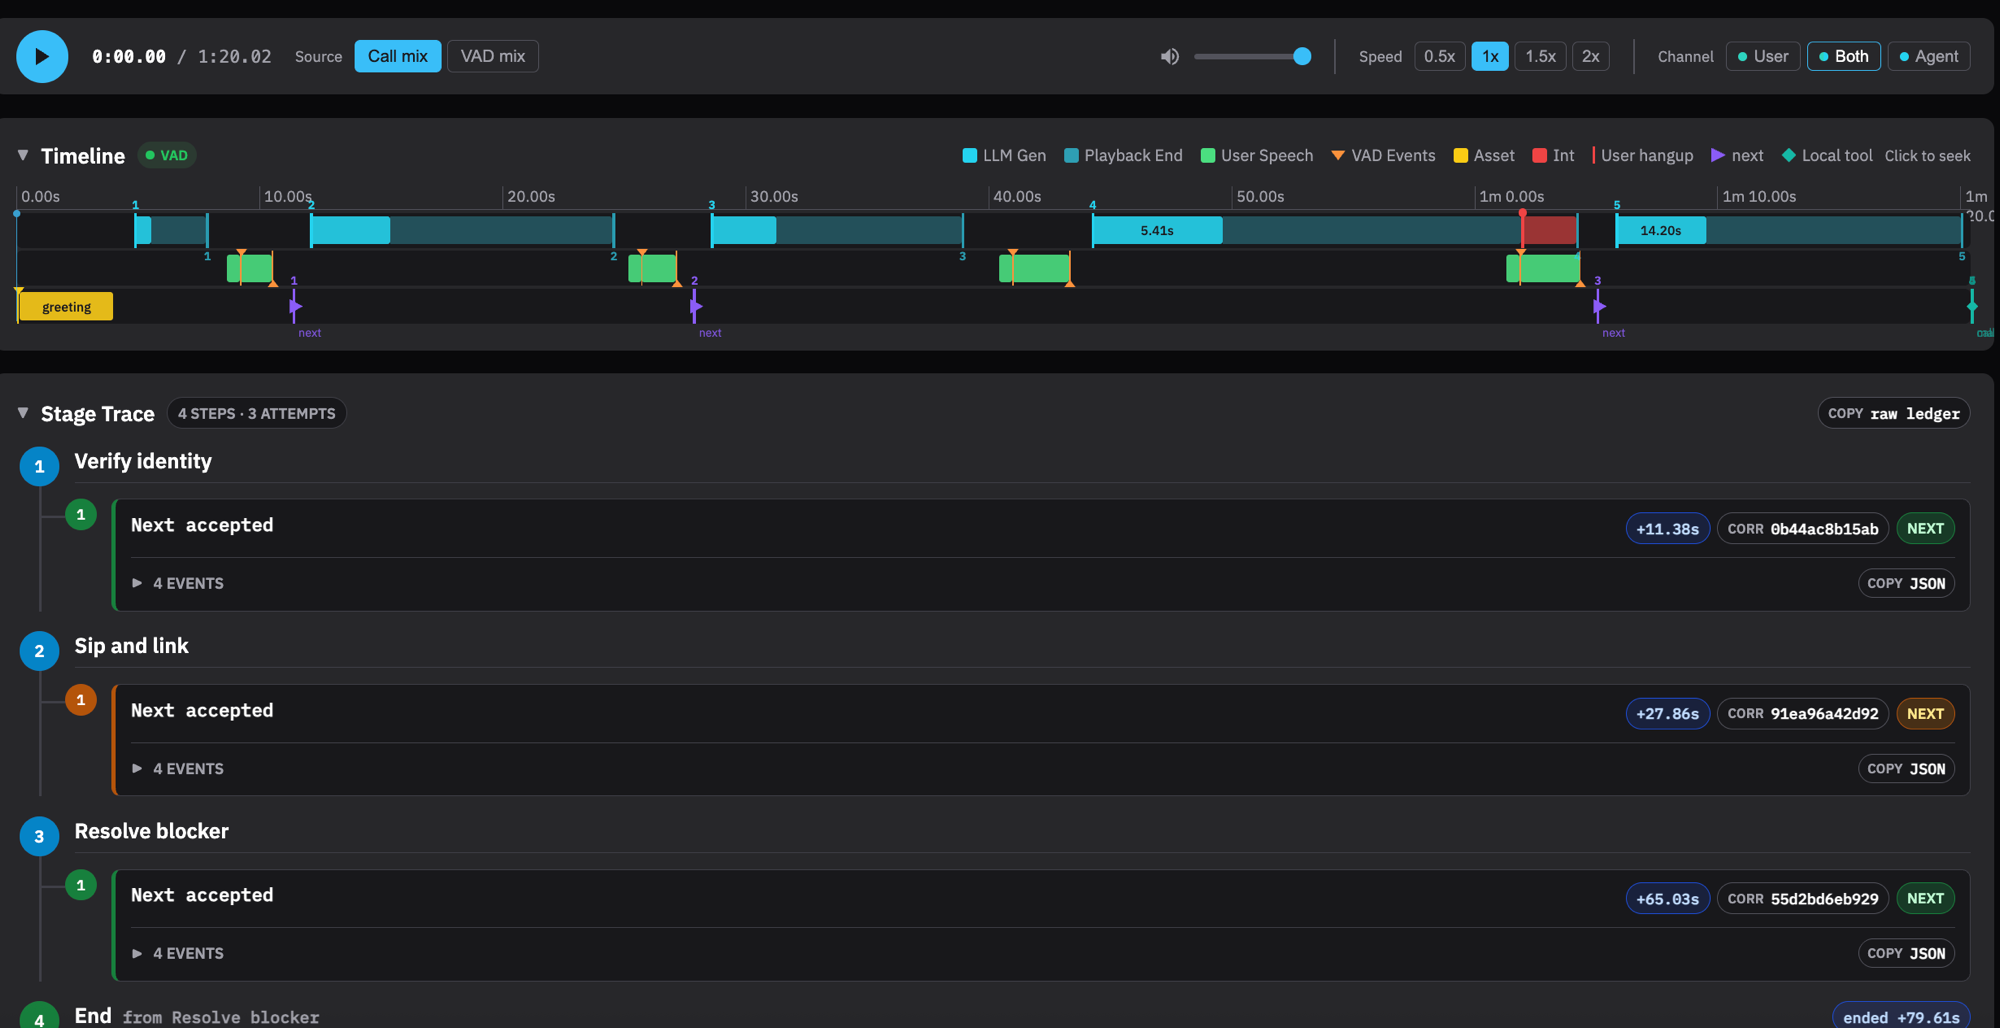The width and height of the screenshot is (2000, 1028).
Task: Click the next legend arrow icon
Action: coord(1717,155)
